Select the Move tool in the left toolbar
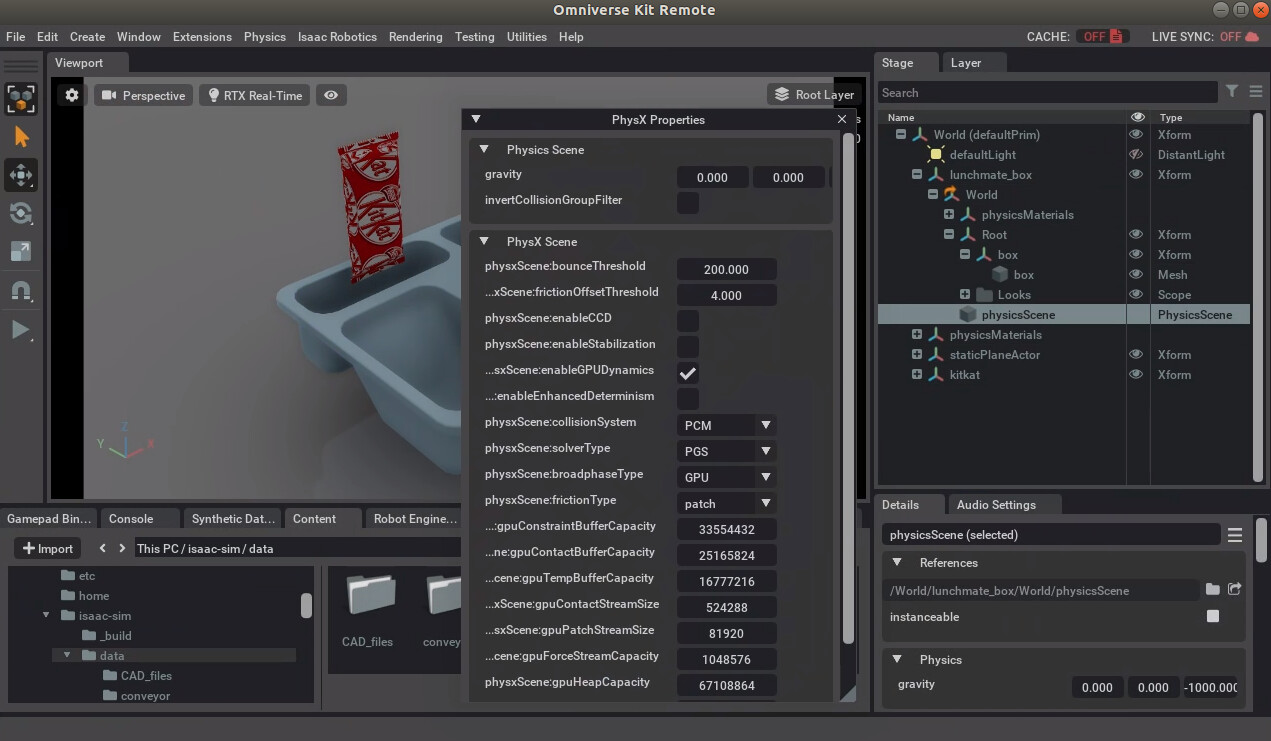Screen dimensions: 1271x741 [x=22, y=175]
